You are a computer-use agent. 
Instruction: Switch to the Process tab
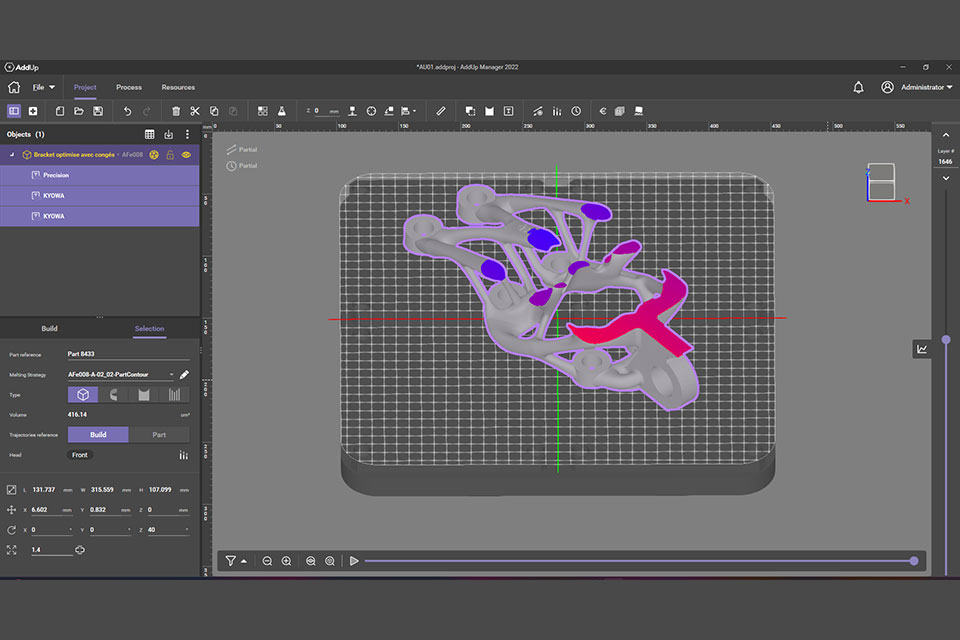coord(129,87)
